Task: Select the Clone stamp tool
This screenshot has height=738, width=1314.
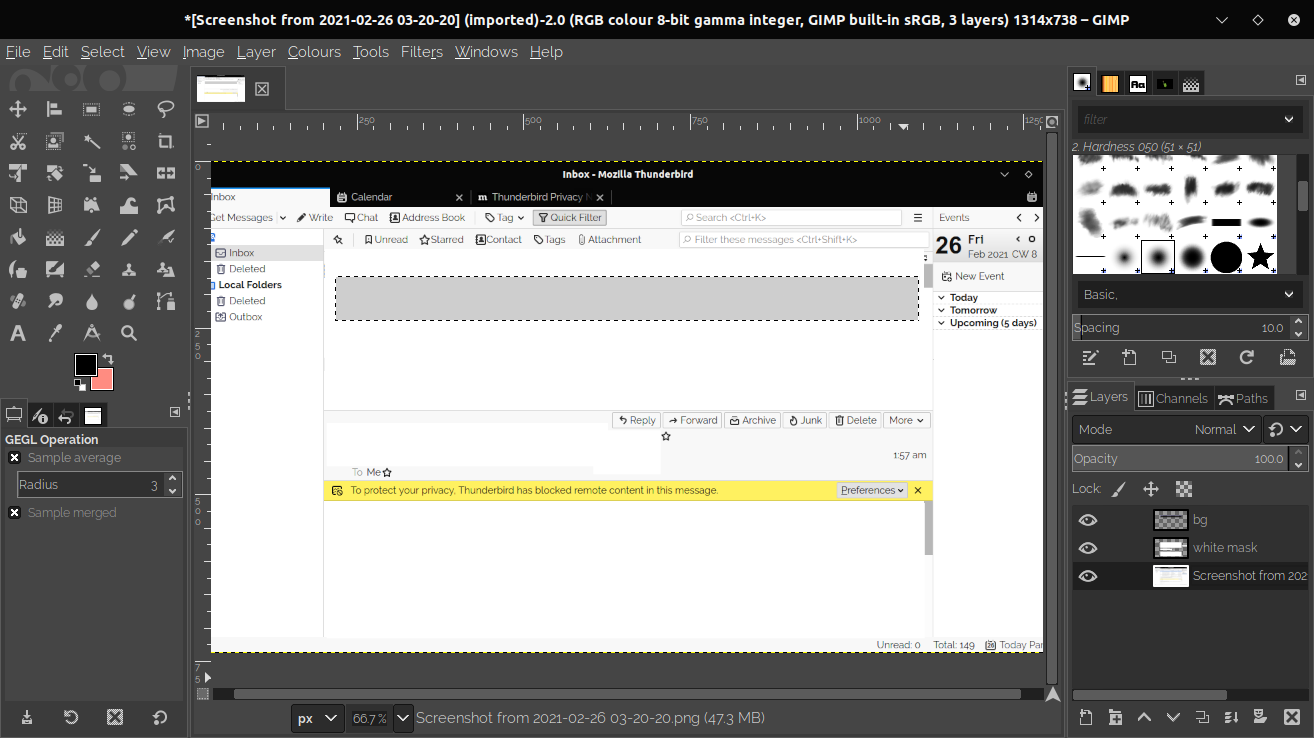Action: point(129,269)
